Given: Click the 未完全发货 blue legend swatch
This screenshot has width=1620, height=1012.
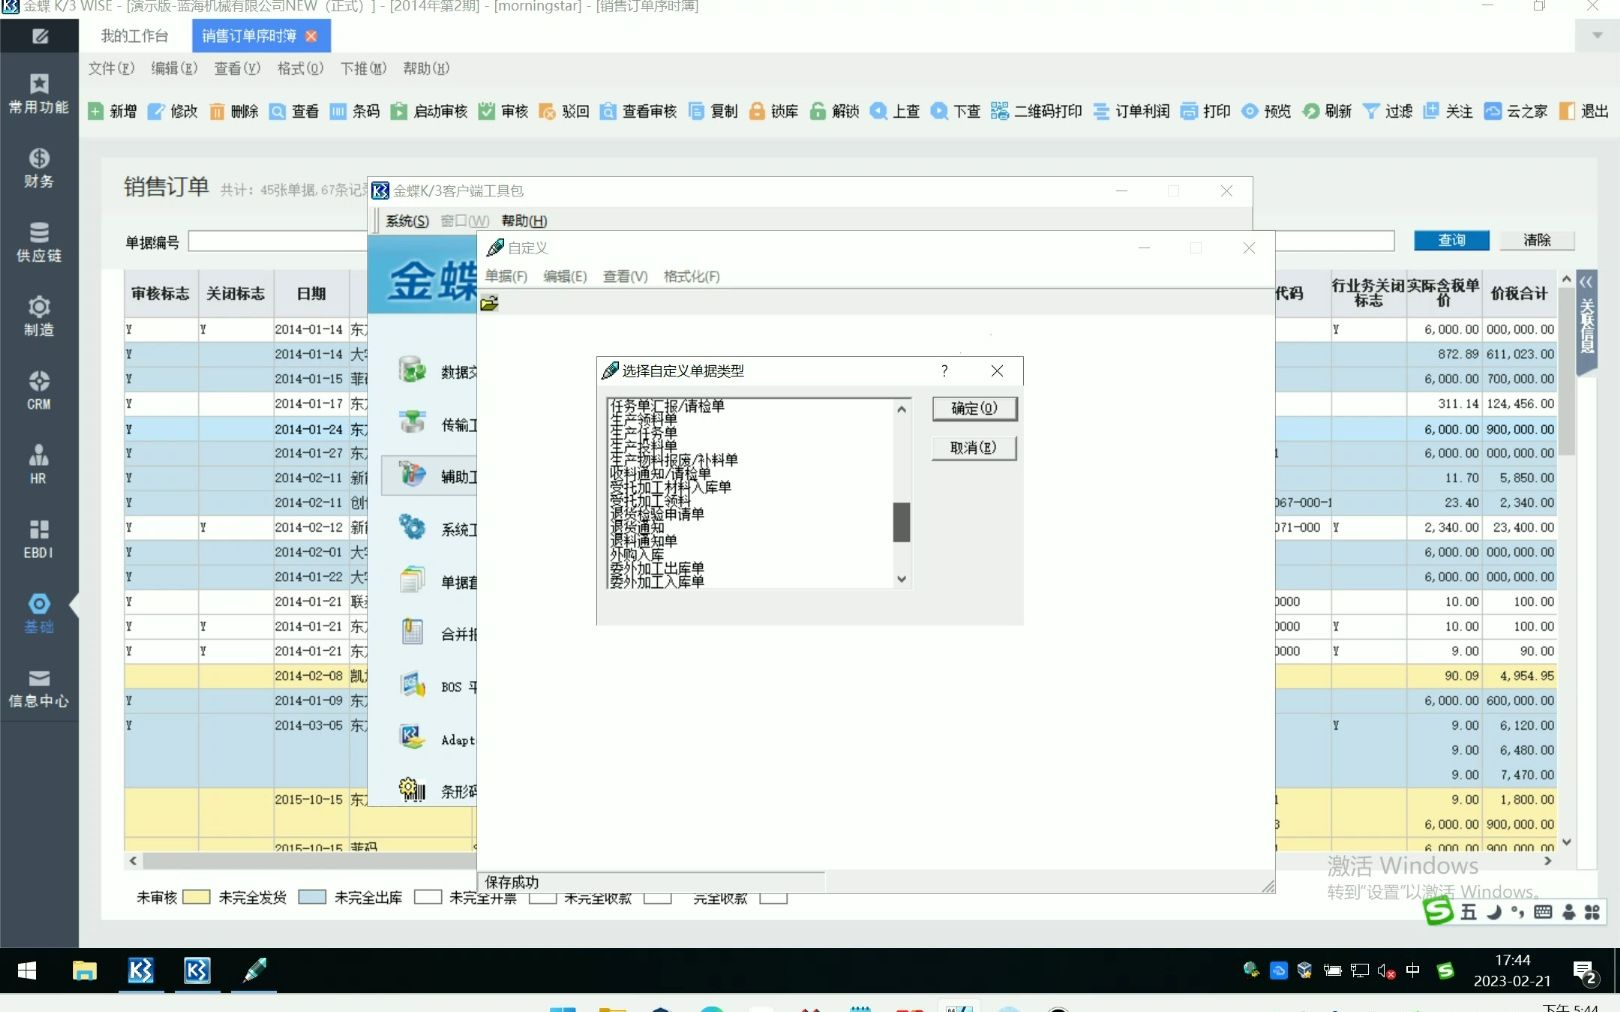Looking at the screenshot, I should [312, 897].
